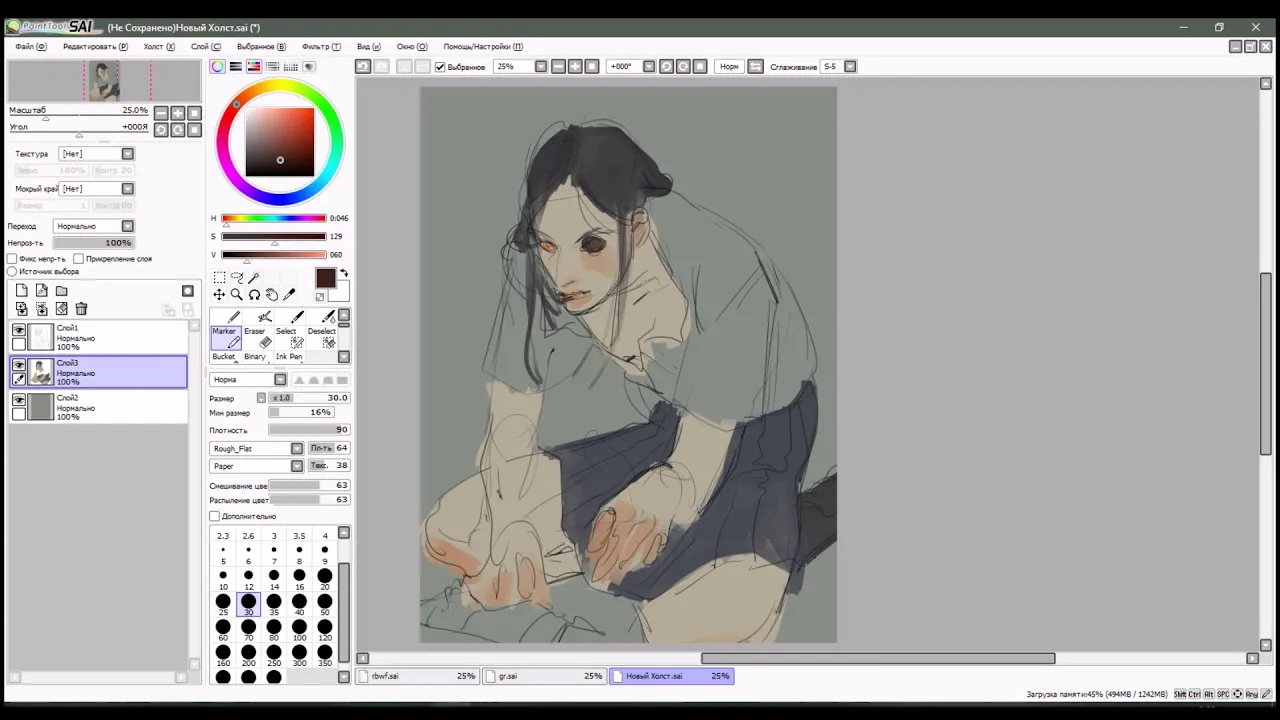Select the magic wand tool
This screenshot has height=720, width=1280.
click(x=254, y=277)
